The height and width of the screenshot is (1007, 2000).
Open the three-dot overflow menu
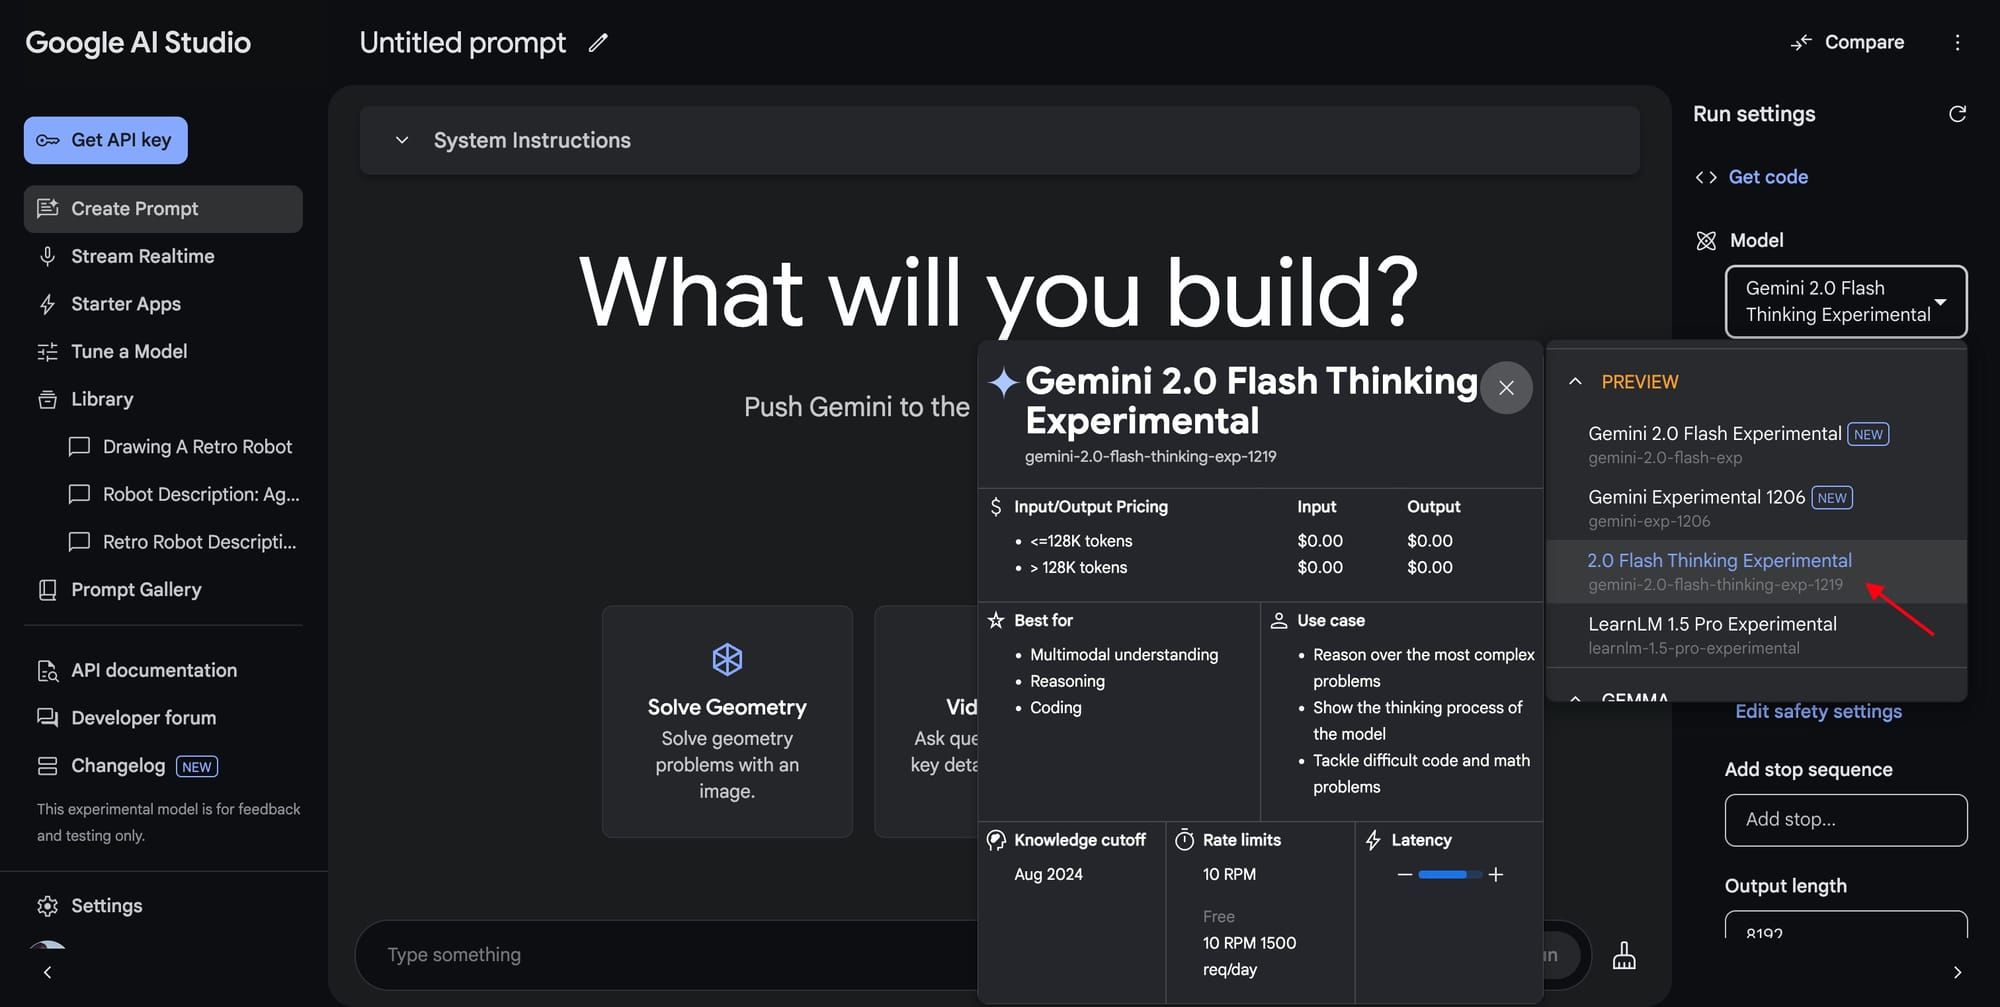1958,42
